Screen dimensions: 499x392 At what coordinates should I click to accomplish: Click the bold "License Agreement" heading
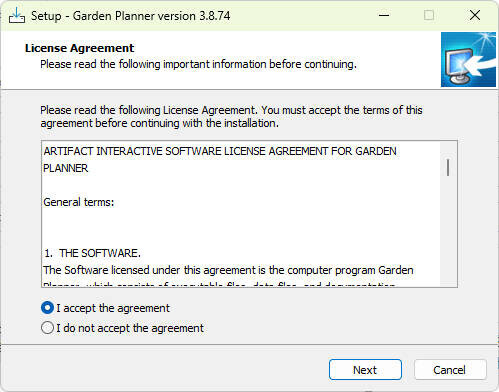[x=79, y=48]
